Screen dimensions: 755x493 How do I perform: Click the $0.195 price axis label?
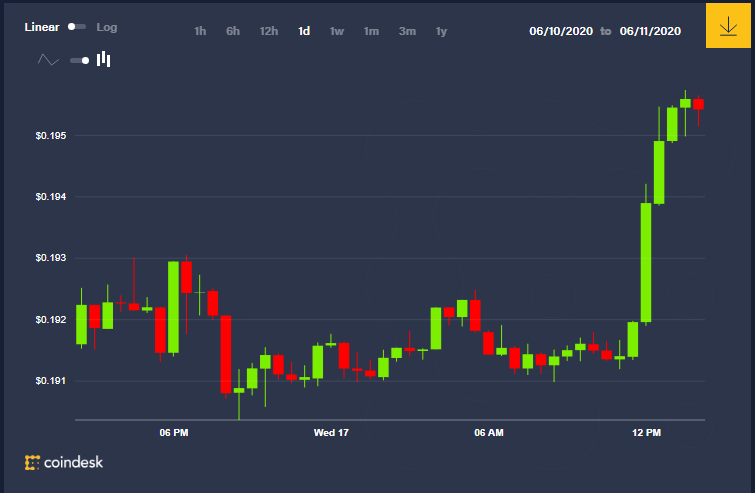(x=51, y=136)
